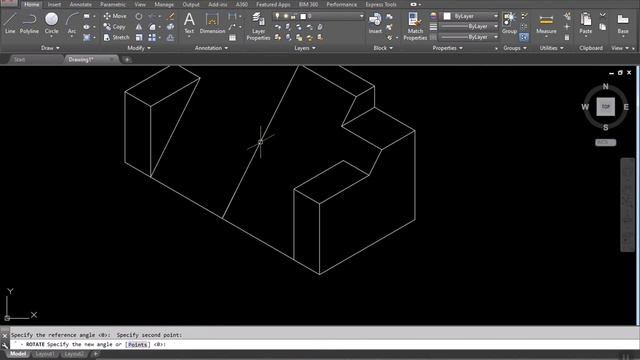This screenshot has height=360, width=640.
Task: Expand the Layers panel
Action: click(x=305, y=48)
